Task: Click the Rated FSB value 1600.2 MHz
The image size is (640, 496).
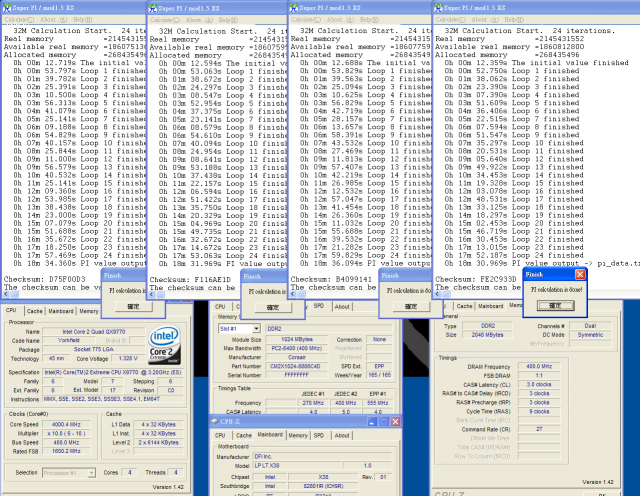Action: point(66,451)
